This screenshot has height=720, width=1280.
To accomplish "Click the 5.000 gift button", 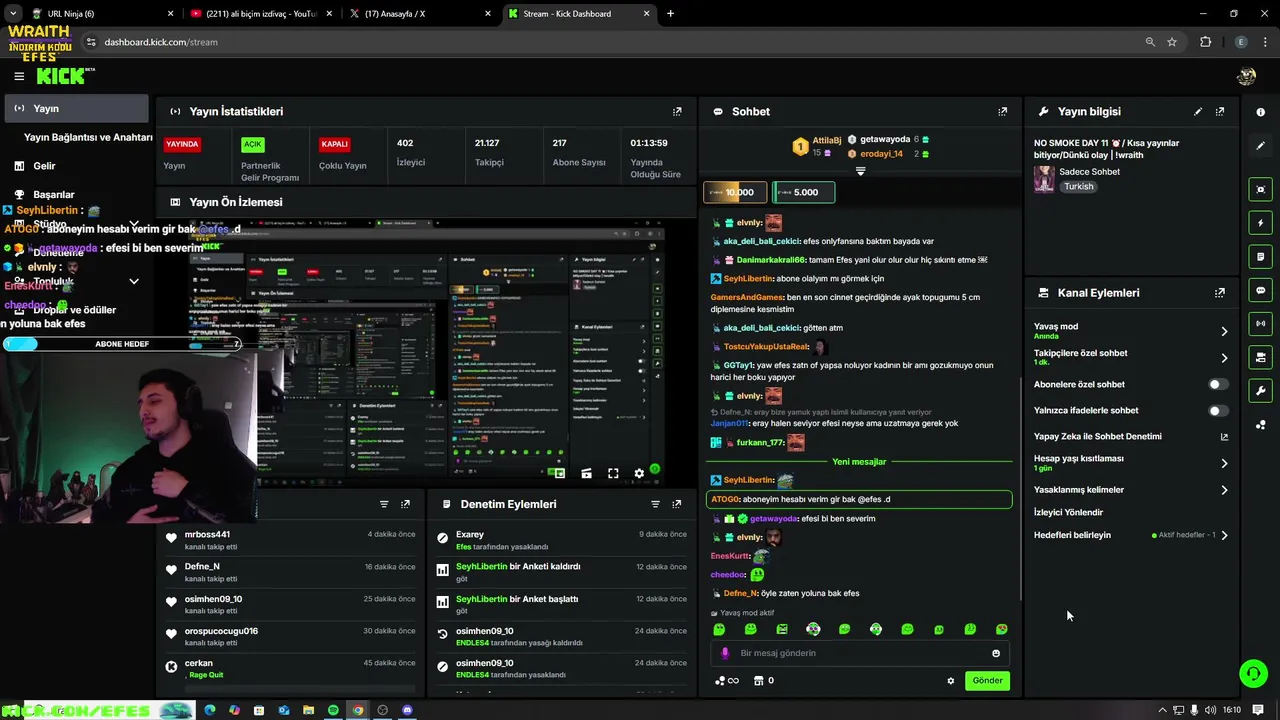I will (x=803, y=192).
